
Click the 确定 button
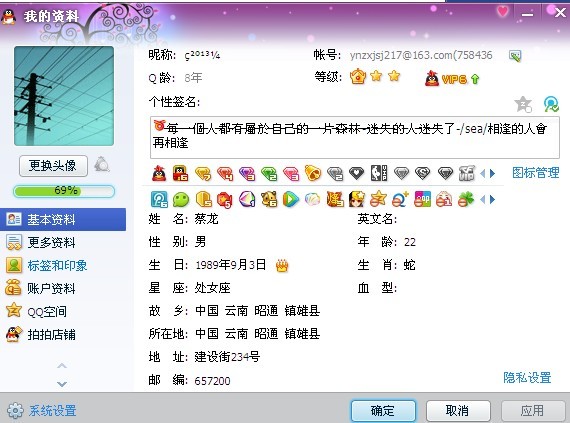coord(383,411)
